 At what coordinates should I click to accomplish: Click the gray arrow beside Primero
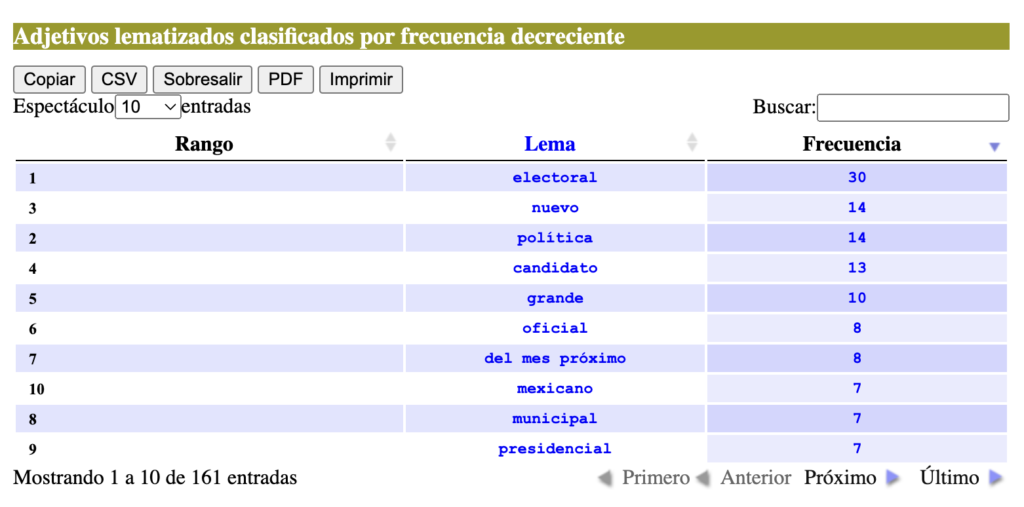click(605, 478)
